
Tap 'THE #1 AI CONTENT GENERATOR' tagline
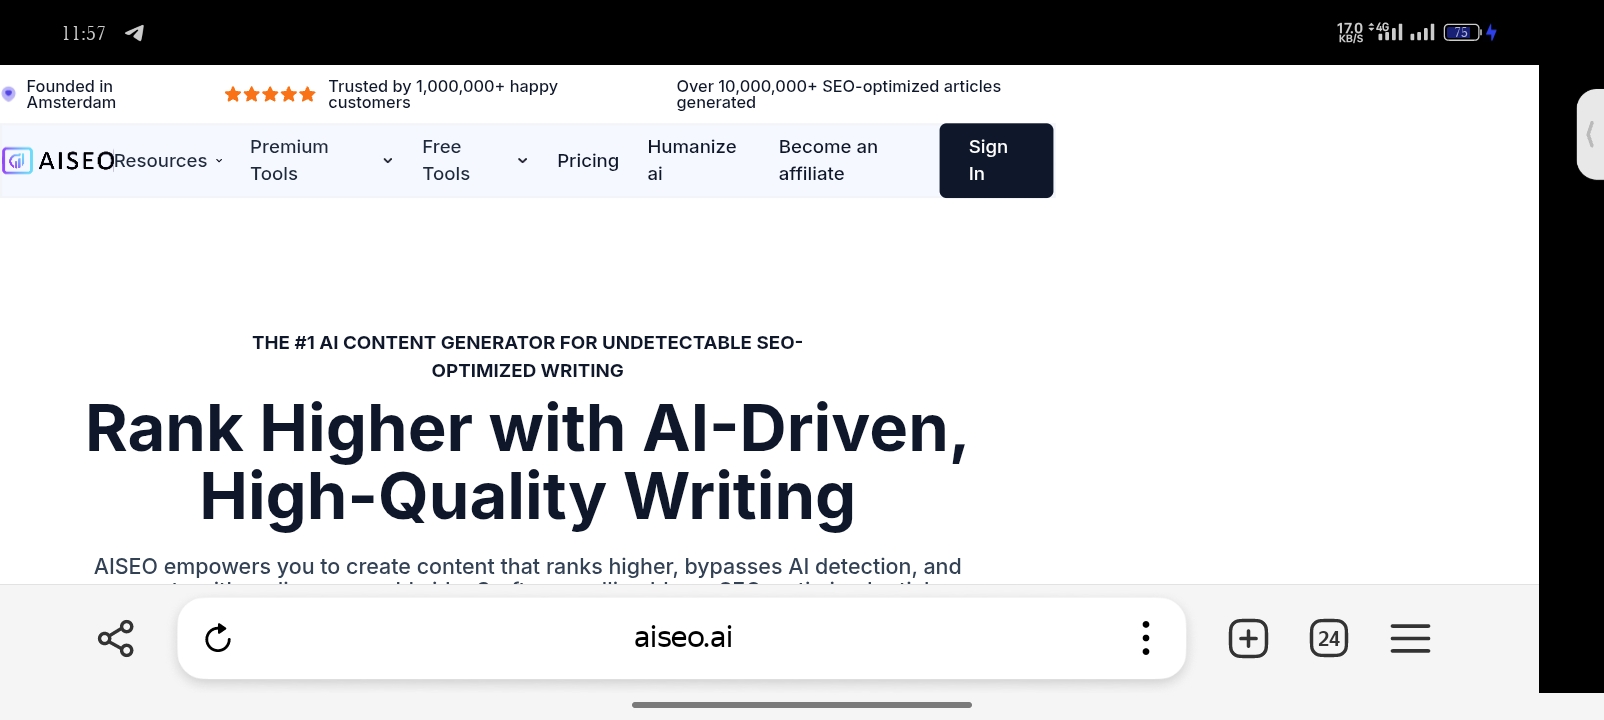527,356
